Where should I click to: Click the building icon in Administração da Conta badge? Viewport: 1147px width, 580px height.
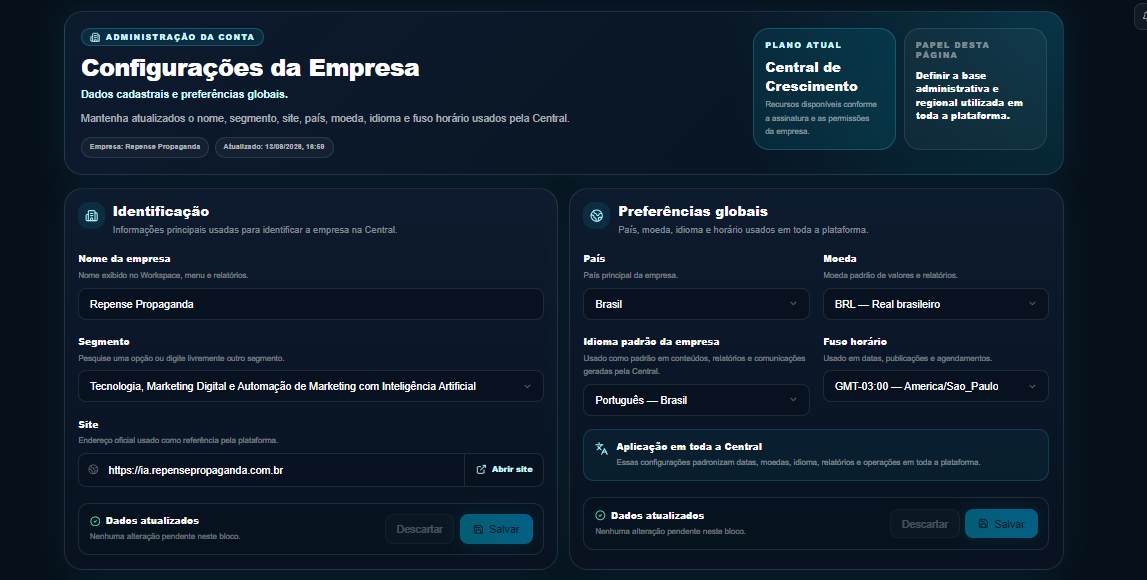pyautogui.click(x=95, y=37)
